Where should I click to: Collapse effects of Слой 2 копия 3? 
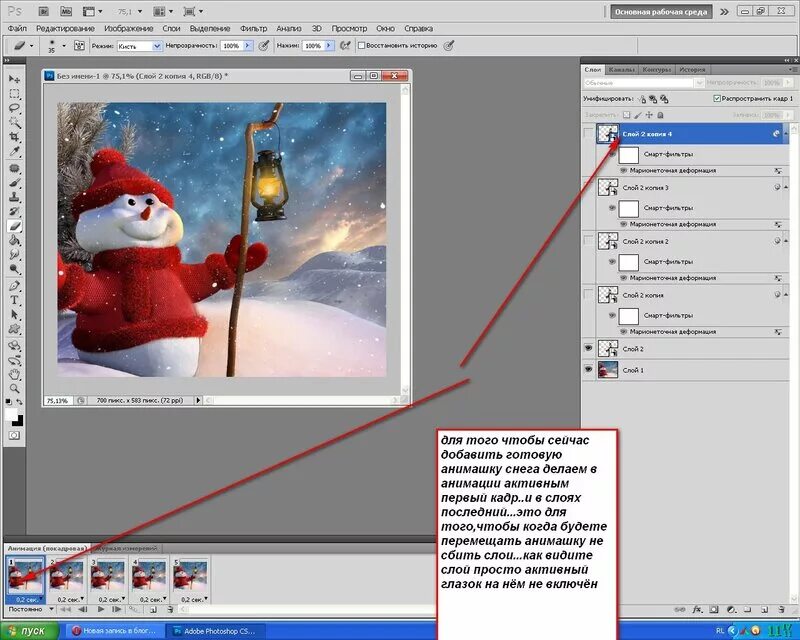786,187
